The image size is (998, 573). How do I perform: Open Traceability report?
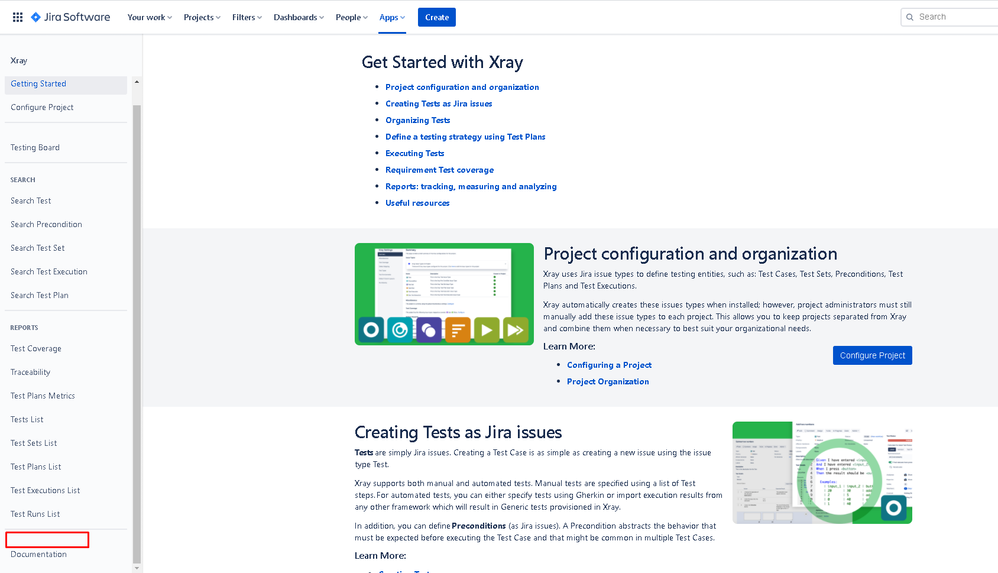pyautogui.click(x=30, y=372)
